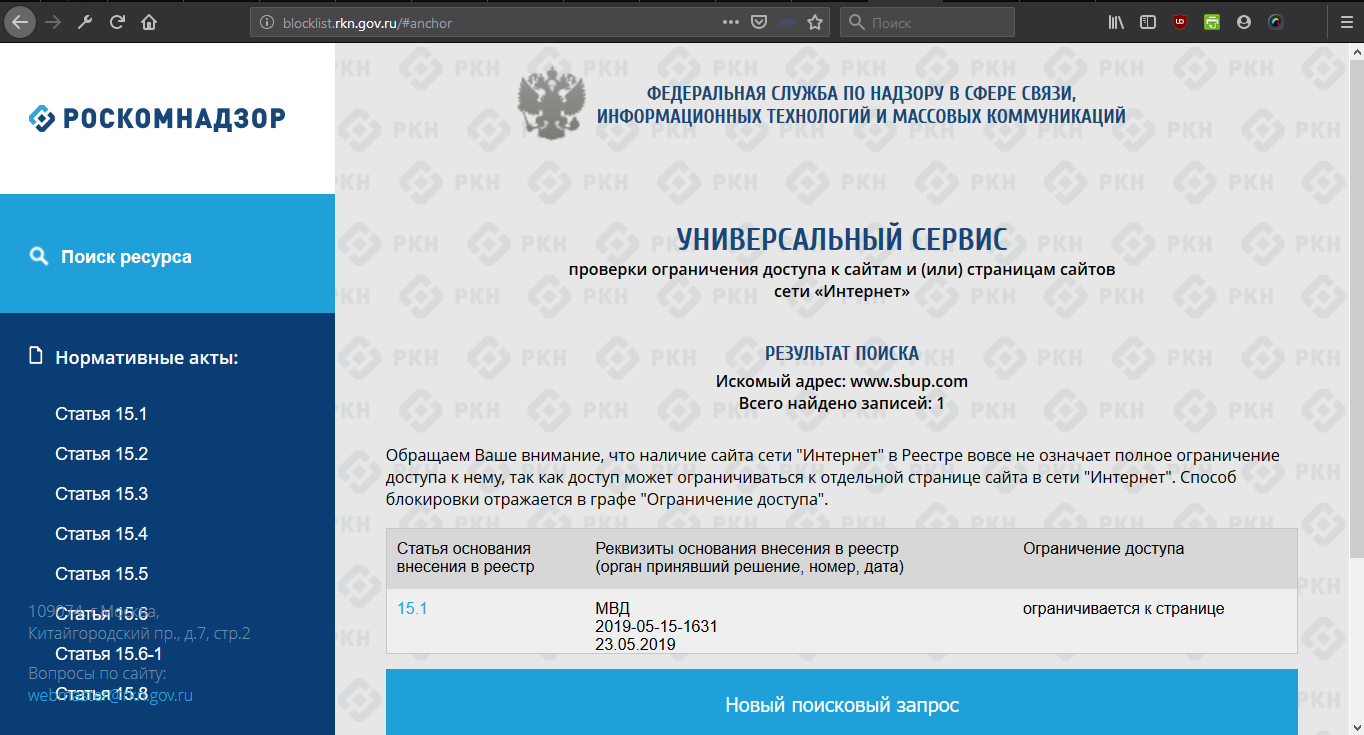Open Статья 15.2 in sidebar menu

pos(101,454)
